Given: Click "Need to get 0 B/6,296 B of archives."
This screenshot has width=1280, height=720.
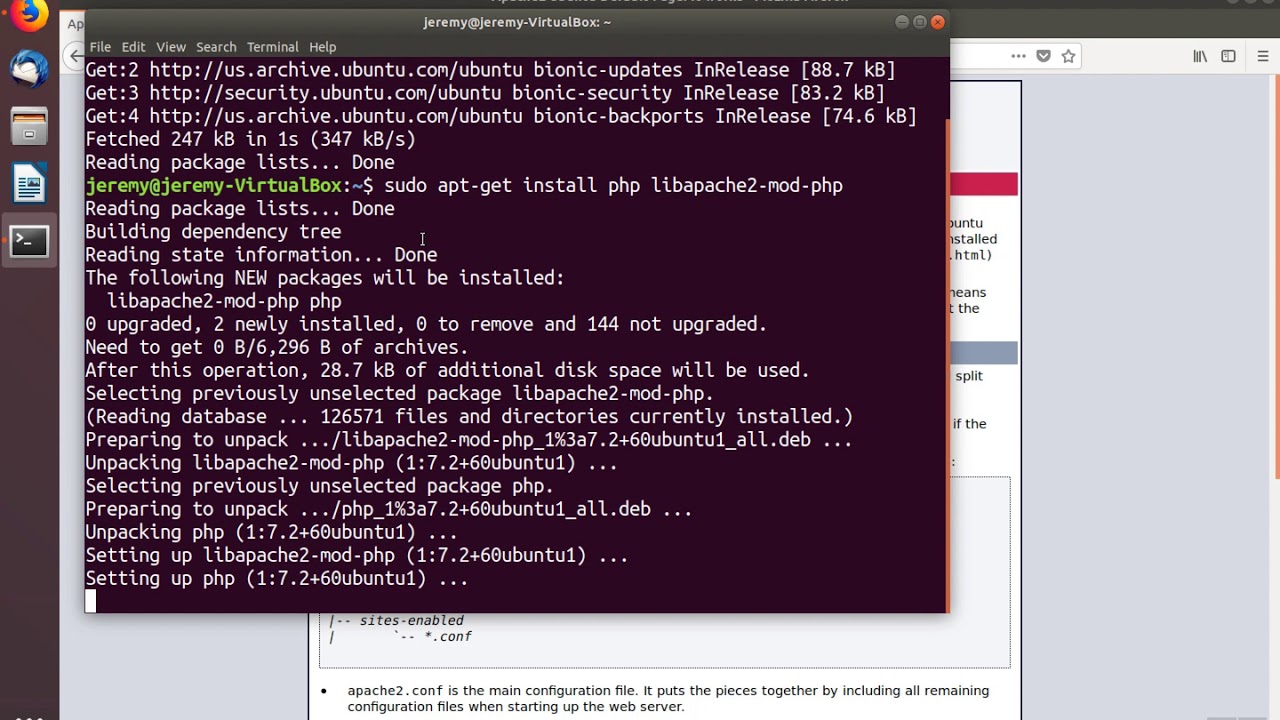Looking at the screenshot, I should [277, 347].
